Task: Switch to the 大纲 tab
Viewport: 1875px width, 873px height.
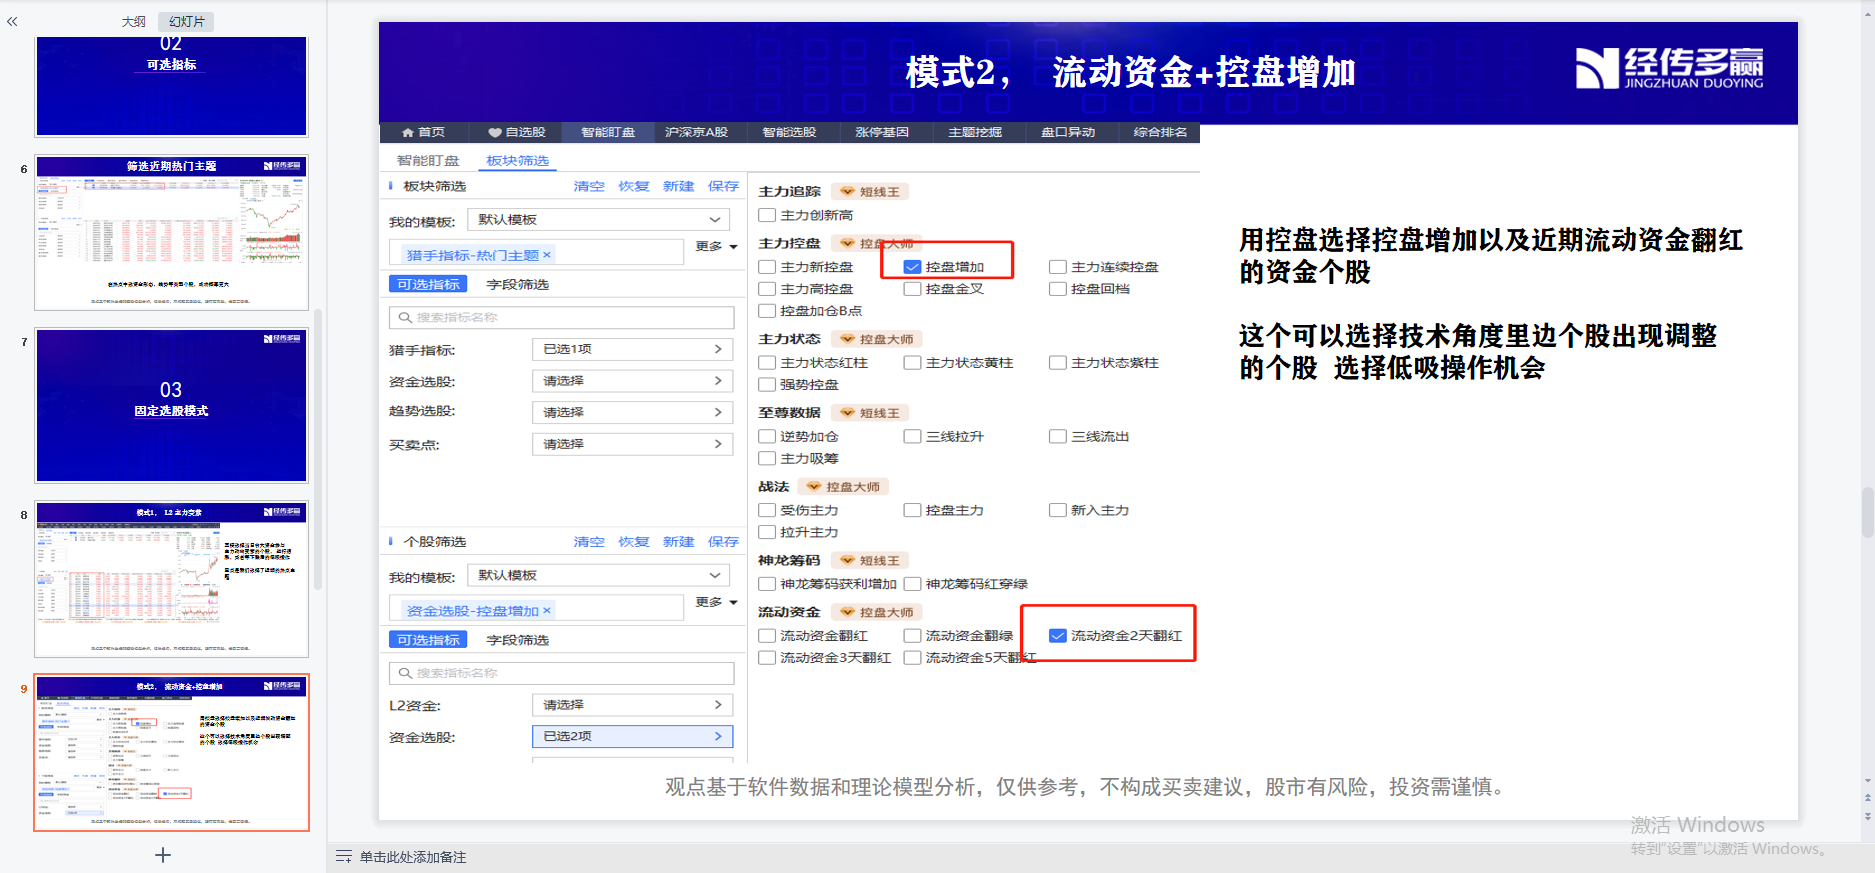Action: (x=134, y=21)
